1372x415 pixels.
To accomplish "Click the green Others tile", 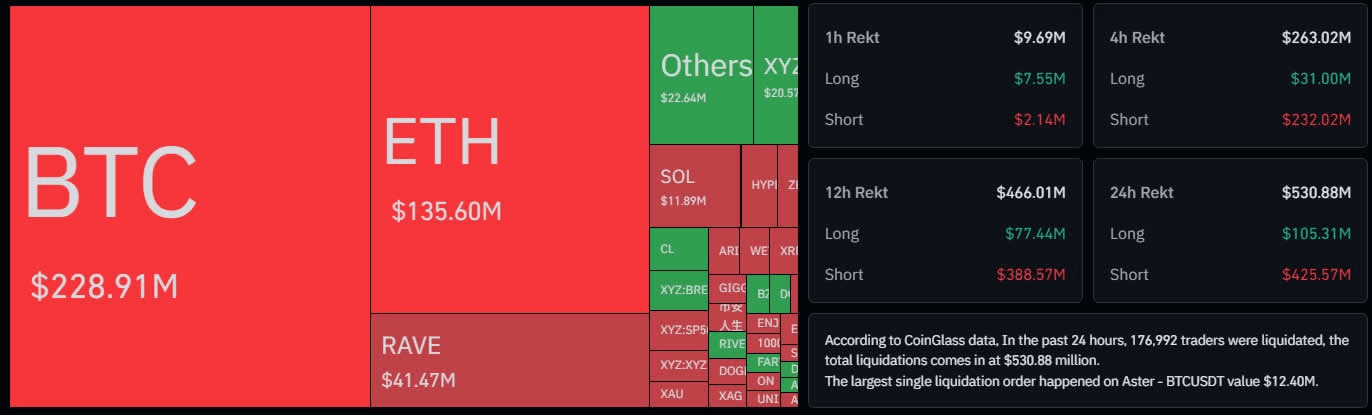I will click(701, 75).
